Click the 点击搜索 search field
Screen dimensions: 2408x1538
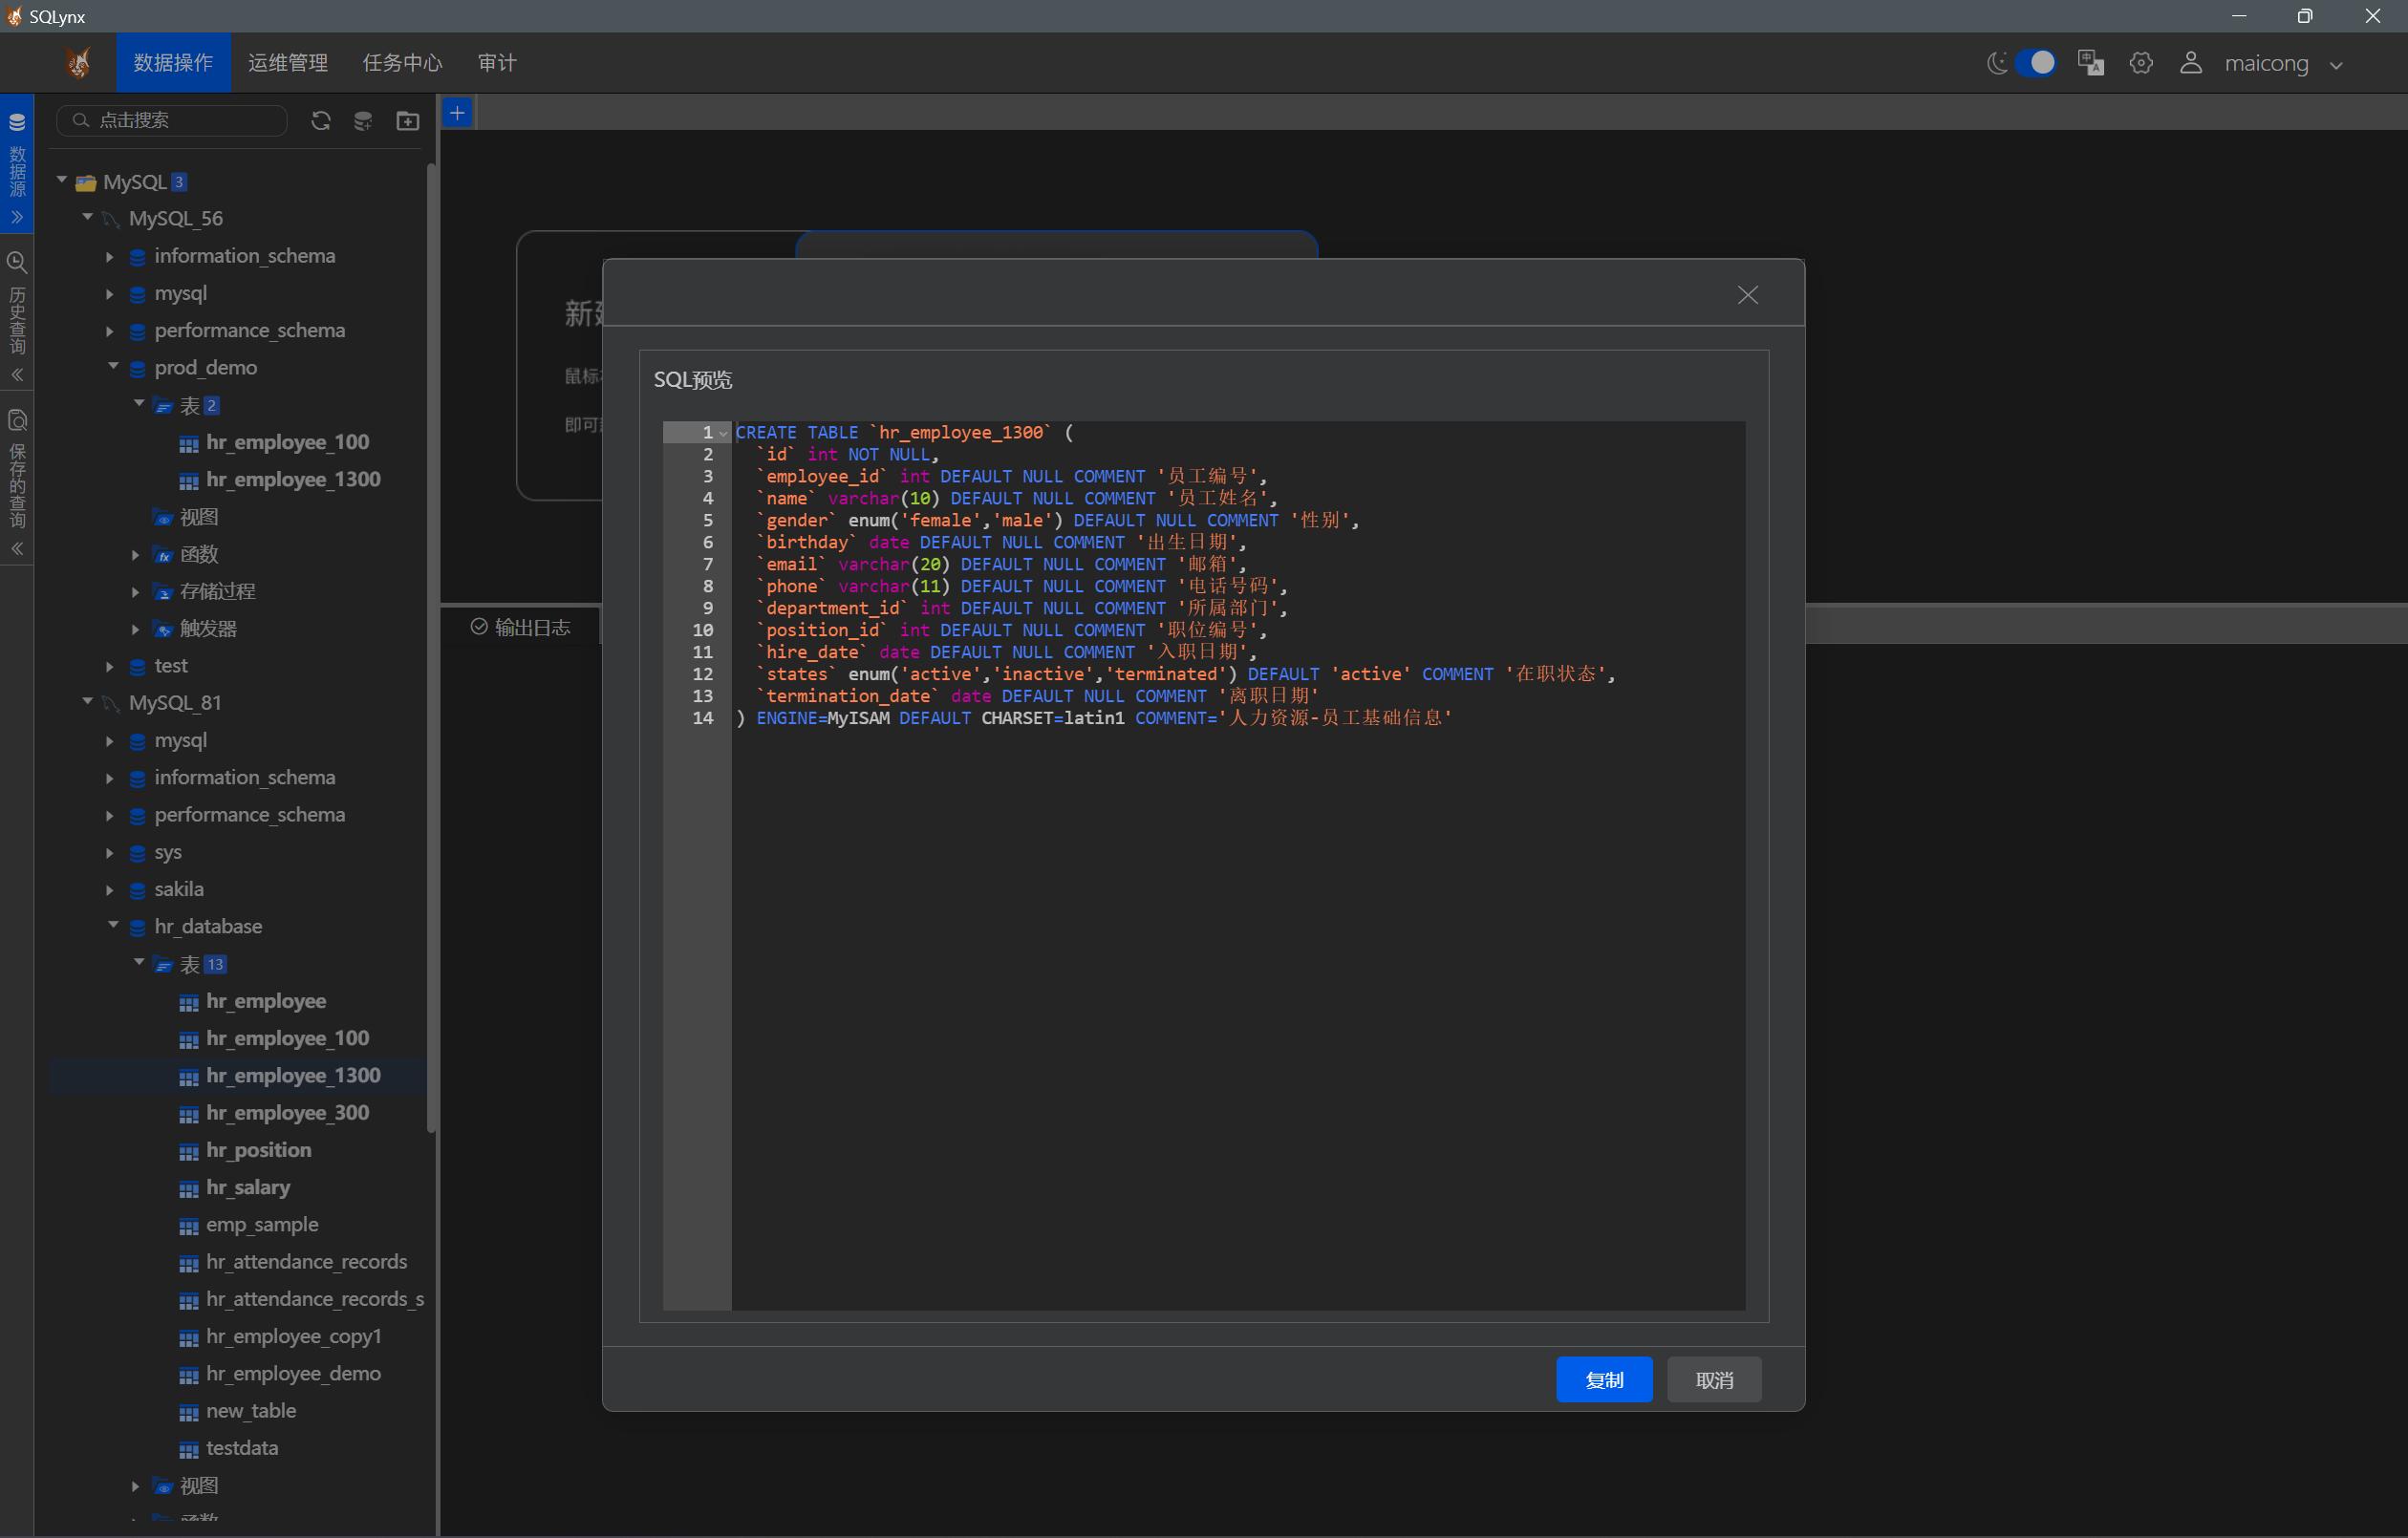pos(172,120)
